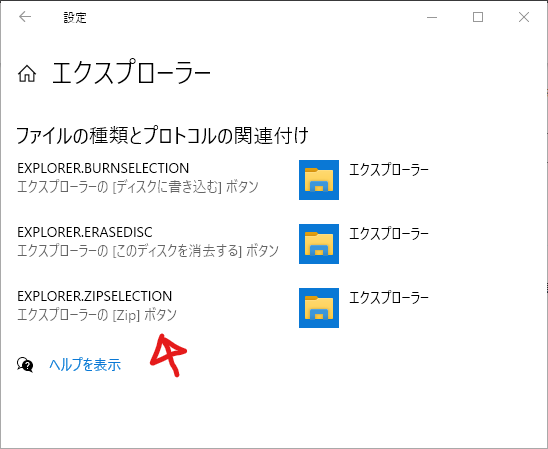The image size is (548, 449).
Task: Select the EXPLORER.BURNSELECTION association label
Action: click(x=103, y=168)
